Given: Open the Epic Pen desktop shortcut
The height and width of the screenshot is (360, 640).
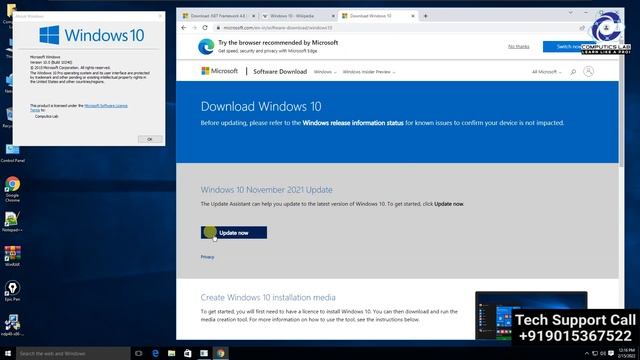Looking at the screenshot, I should coord(12,291).
